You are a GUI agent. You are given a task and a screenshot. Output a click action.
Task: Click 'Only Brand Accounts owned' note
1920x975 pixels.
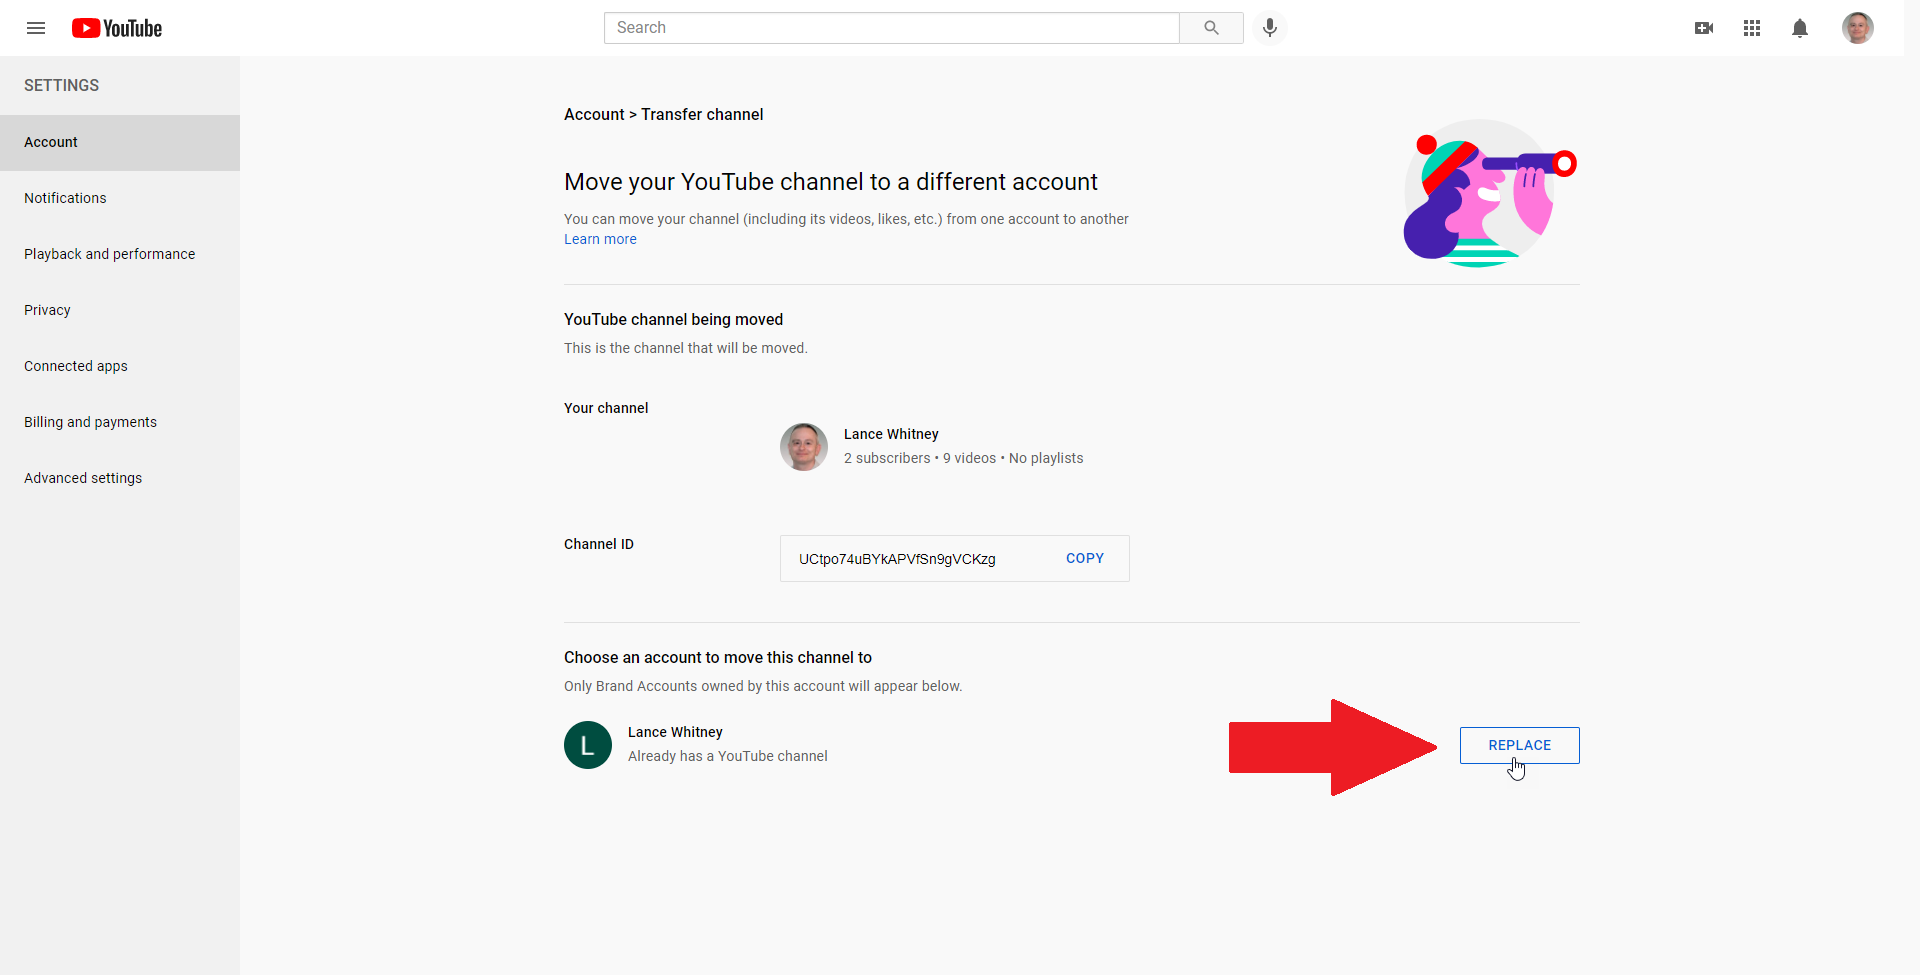(763, 686)
